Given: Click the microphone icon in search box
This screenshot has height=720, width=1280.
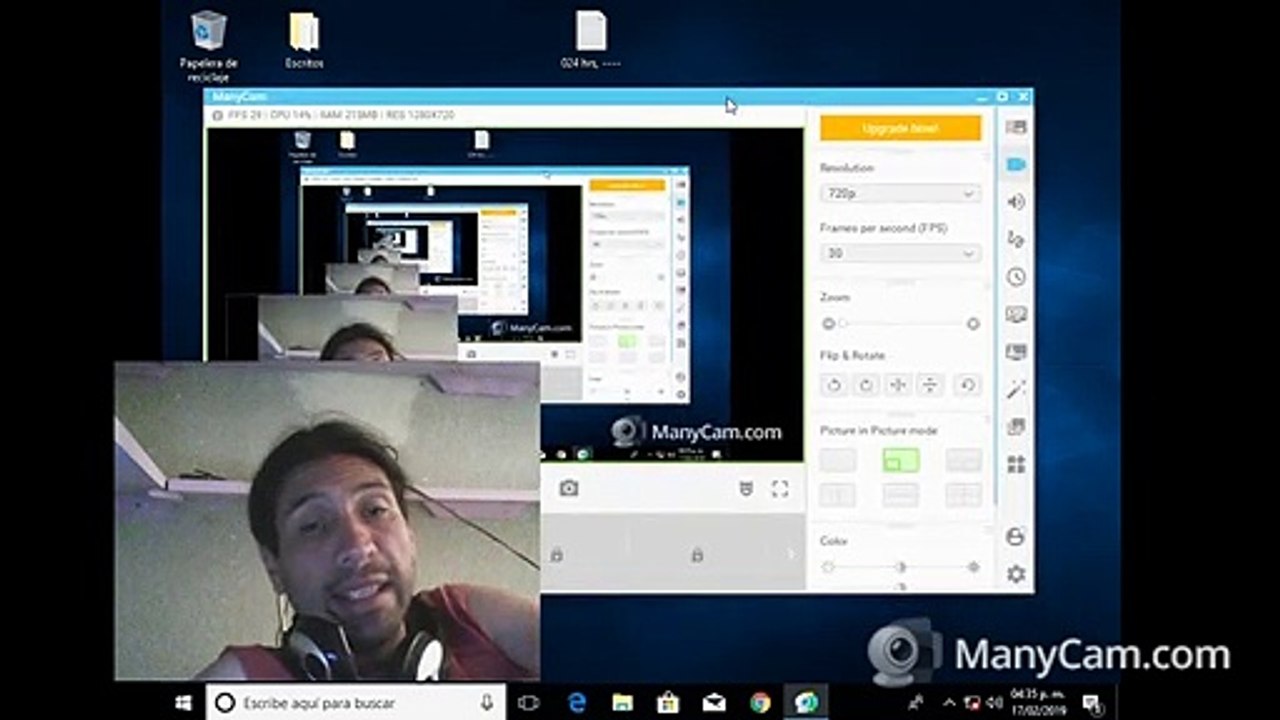Looking at the screenshot, I should click(487, 703).
